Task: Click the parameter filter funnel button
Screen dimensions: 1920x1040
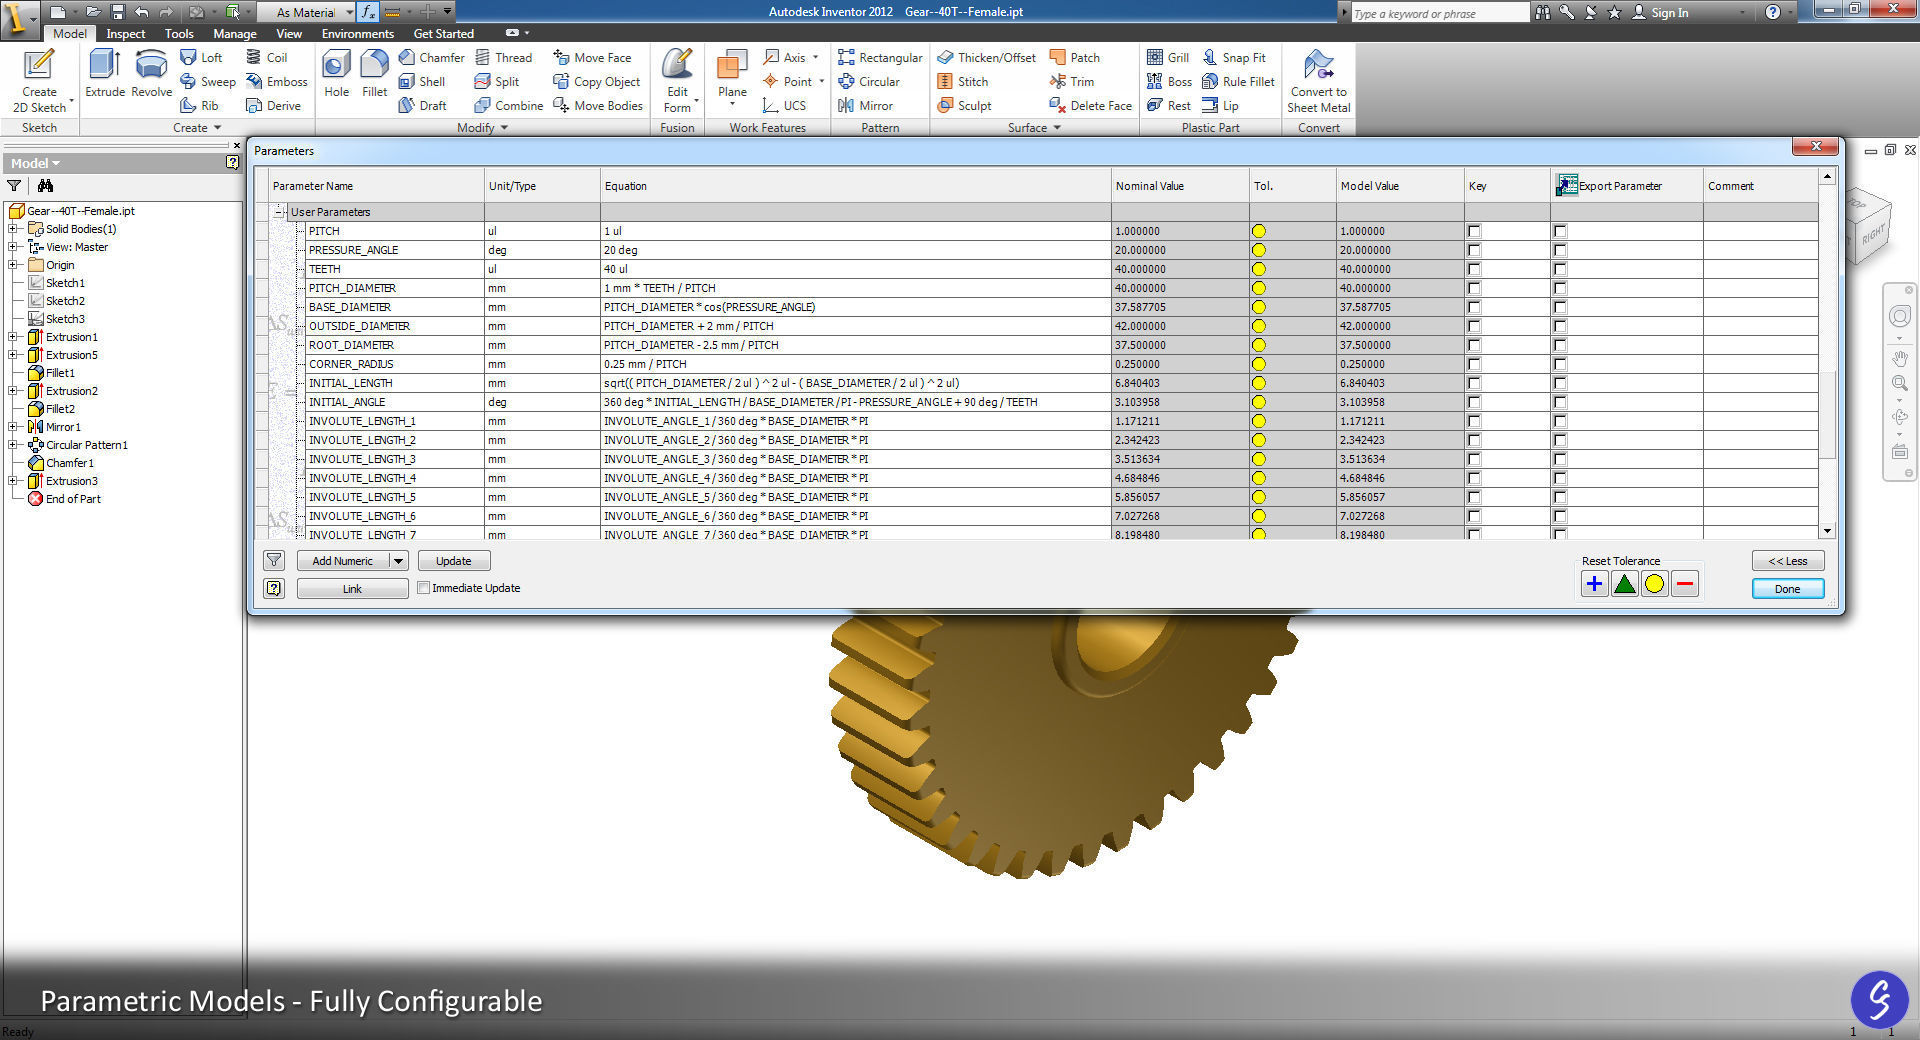Action: point(274,560)
